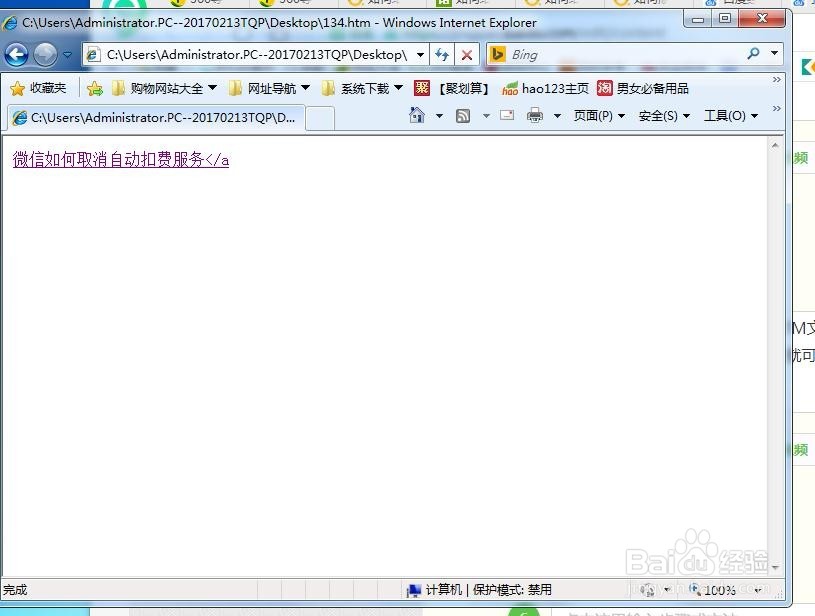Click the IE logo in title bar
Image resolution: width=815 pixels, height=616 pixels.
[x=10, y=23]
